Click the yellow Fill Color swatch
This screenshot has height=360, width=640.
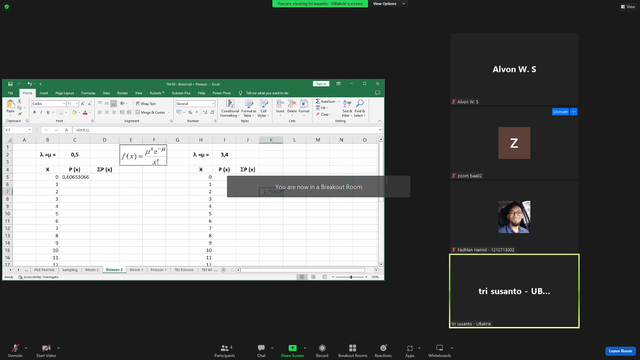(74, 113)
